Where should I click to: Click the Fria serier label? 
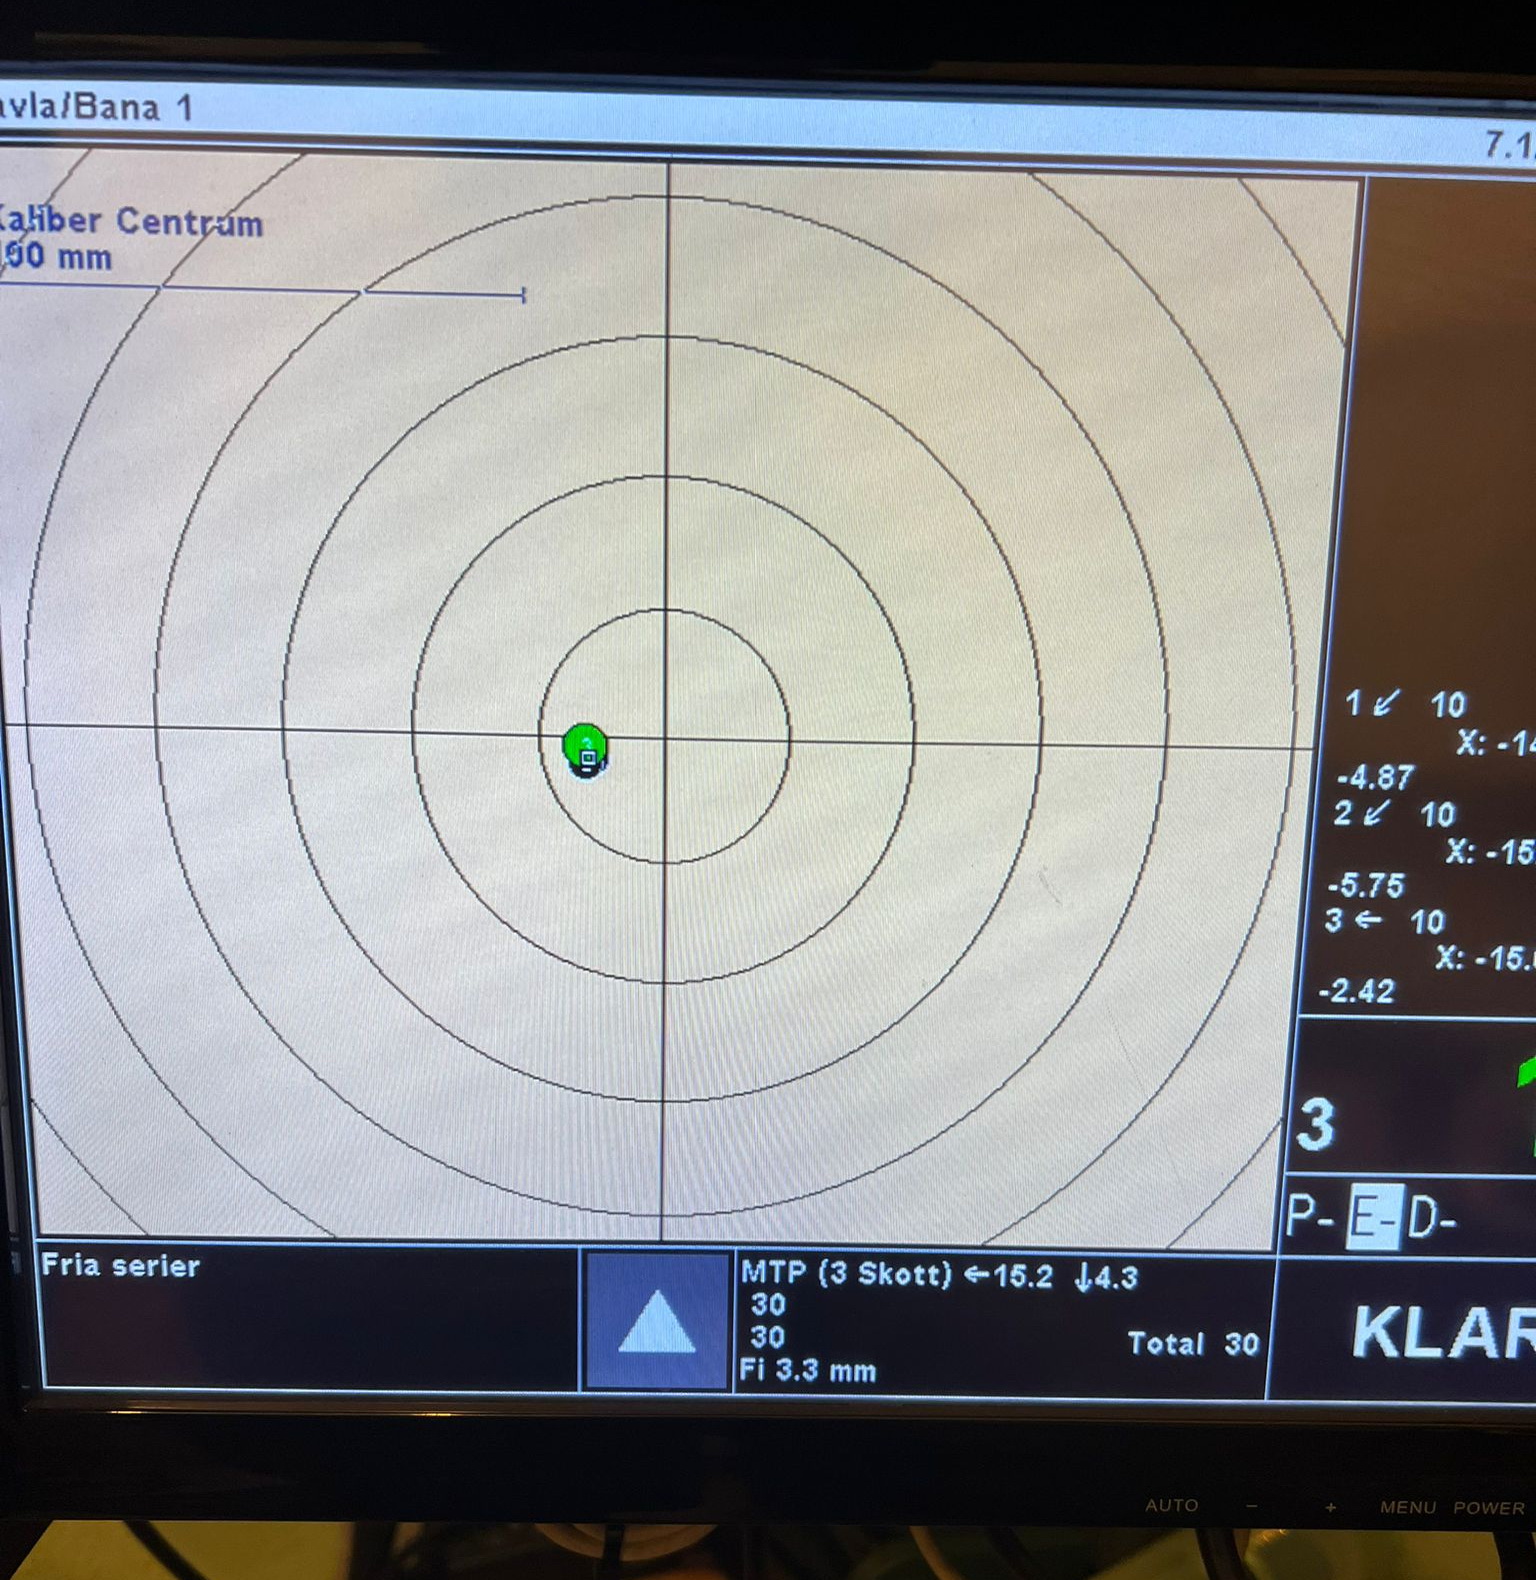coord(121,1266)
